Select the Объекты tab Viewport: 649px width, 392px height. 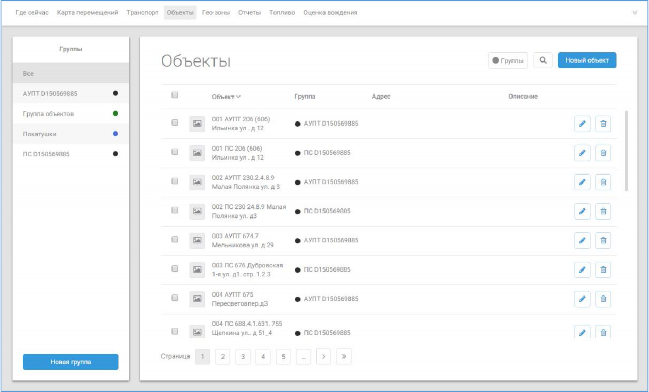pos(180,13)
